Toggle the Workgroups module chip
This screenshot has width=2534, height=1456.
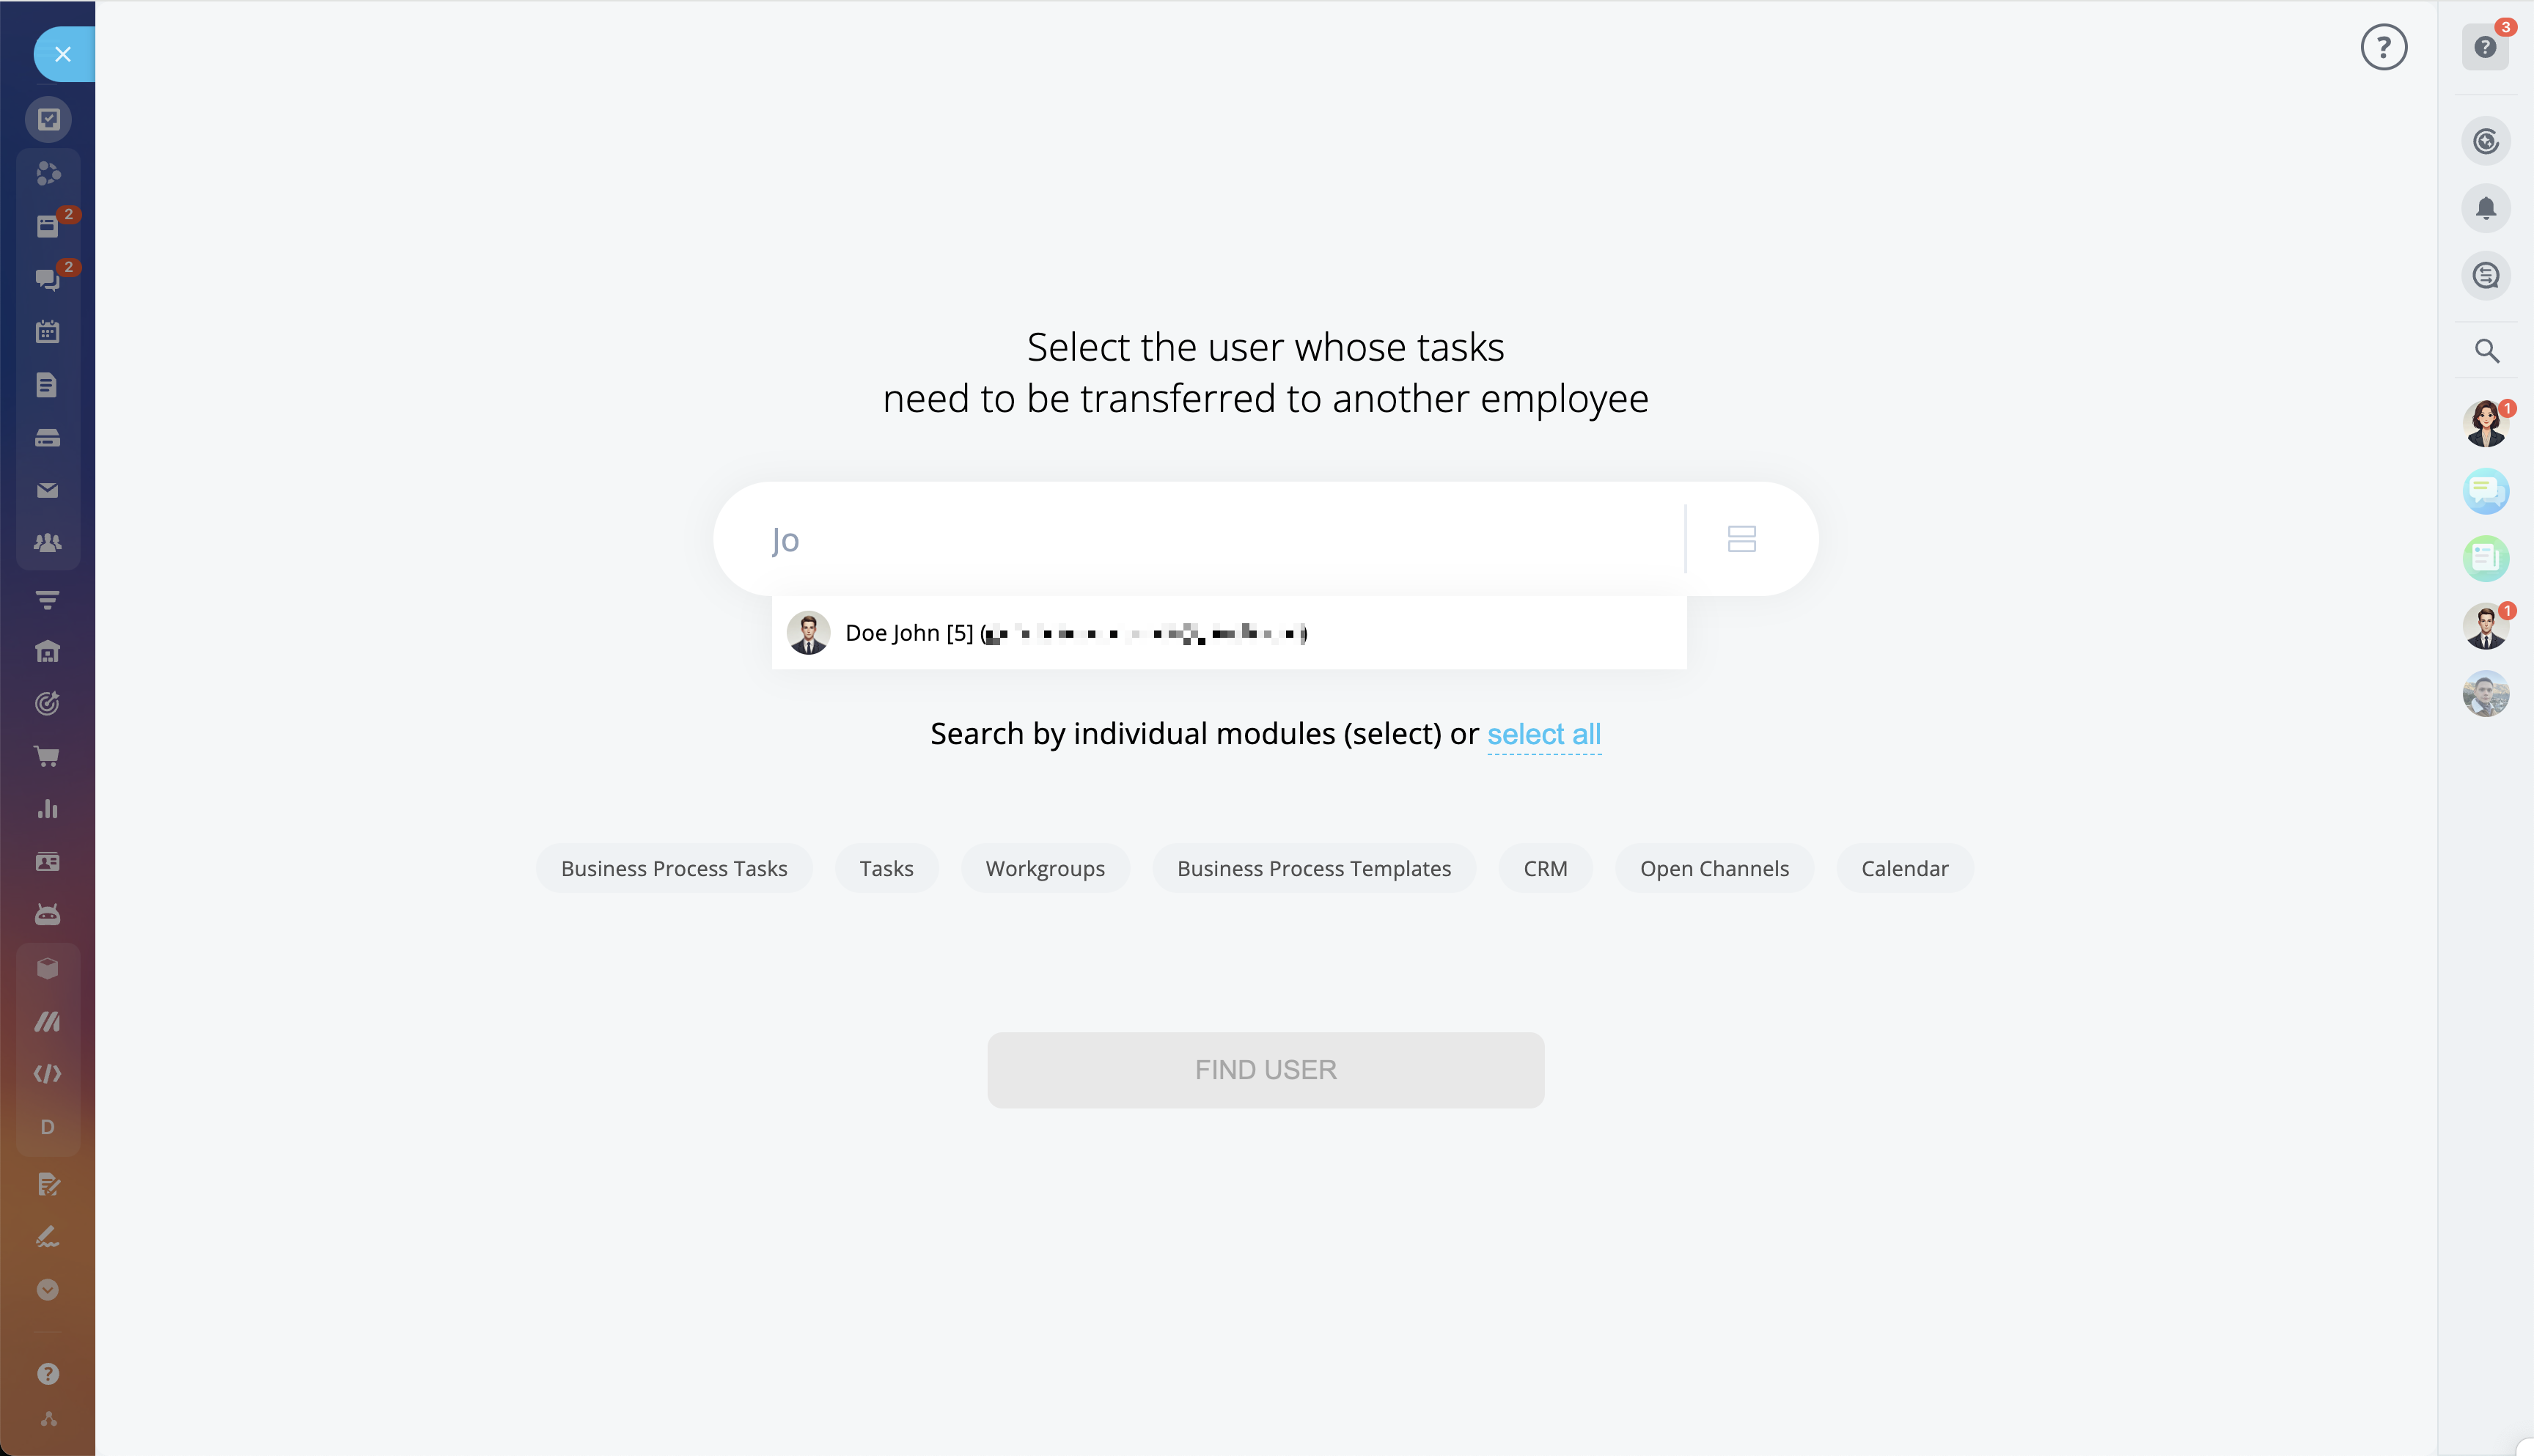coord(1045,868)
